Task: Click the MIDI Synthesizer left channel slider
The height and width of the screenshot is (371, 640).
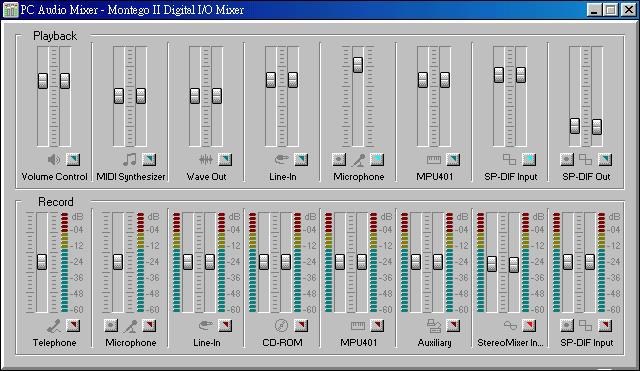Action: coord(119,96)
